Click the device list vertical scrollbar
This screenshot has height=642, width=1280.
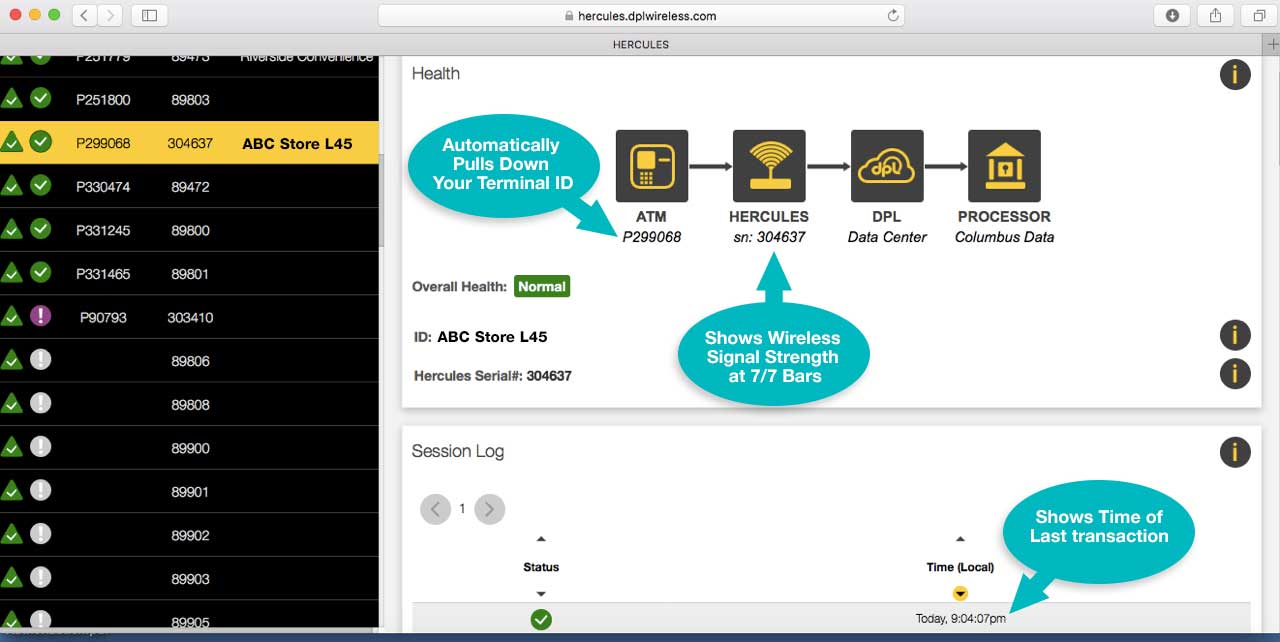pos(382,200)
